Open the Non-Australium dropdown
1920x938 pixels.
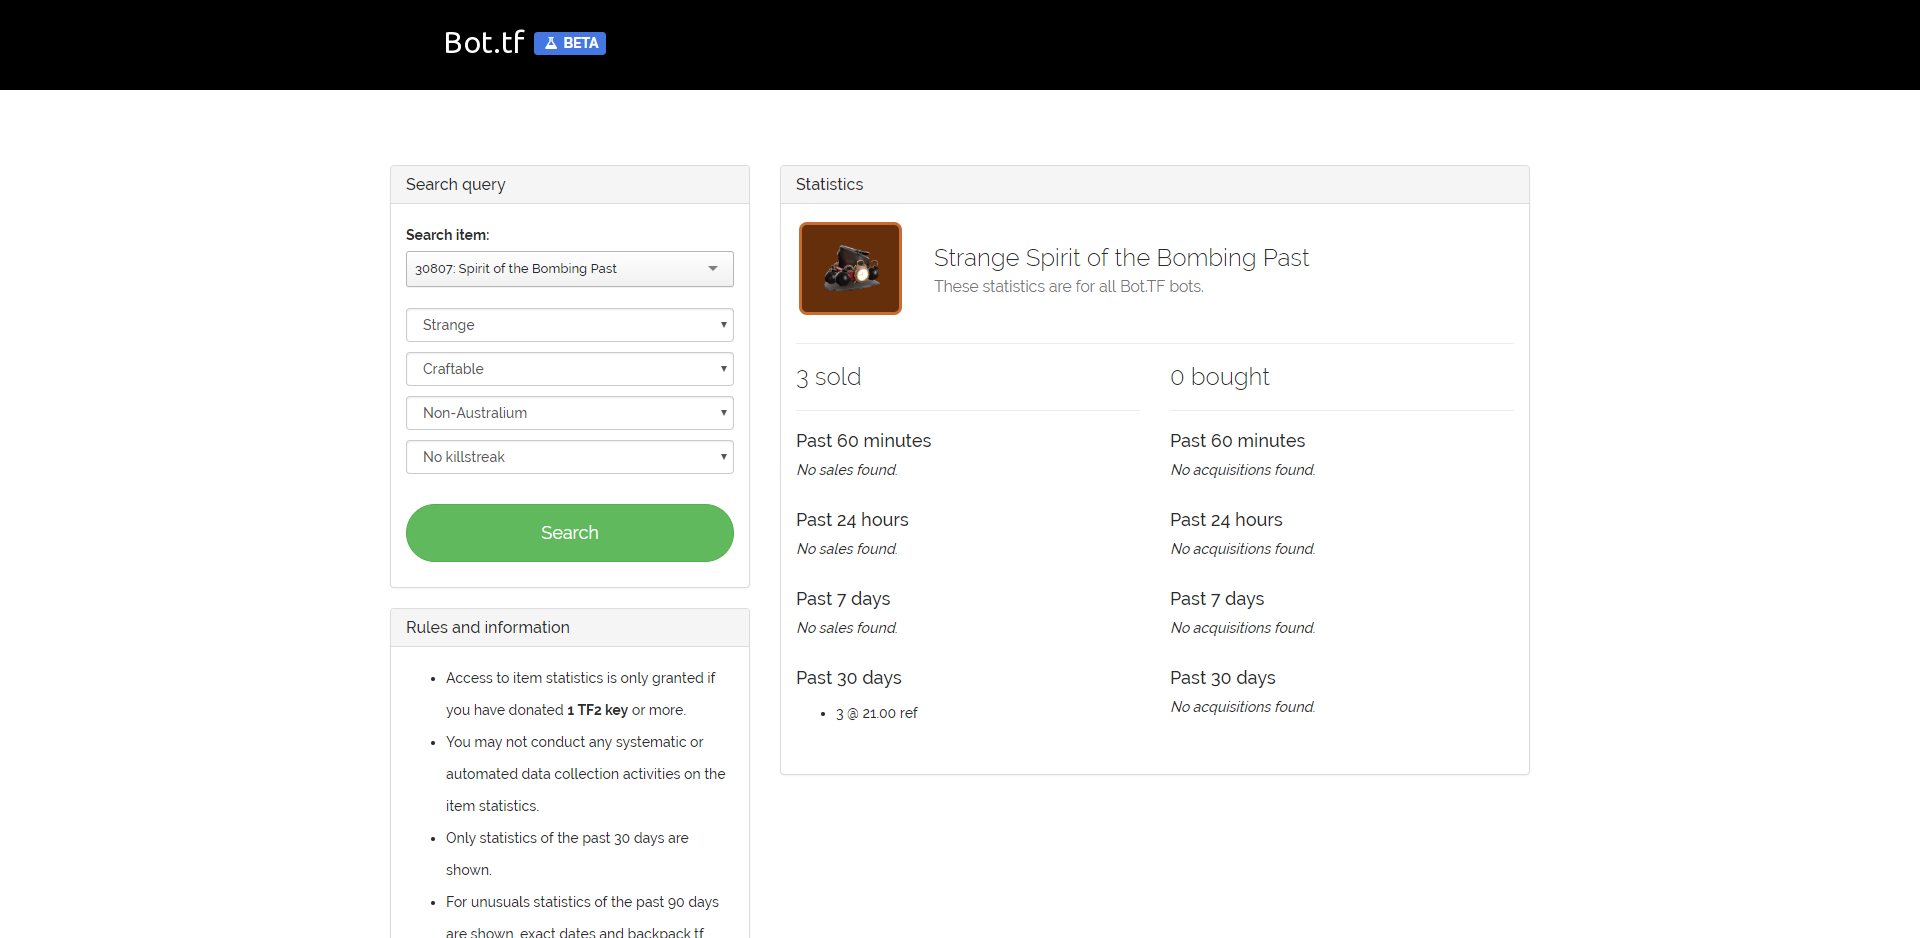coord(570,413)
